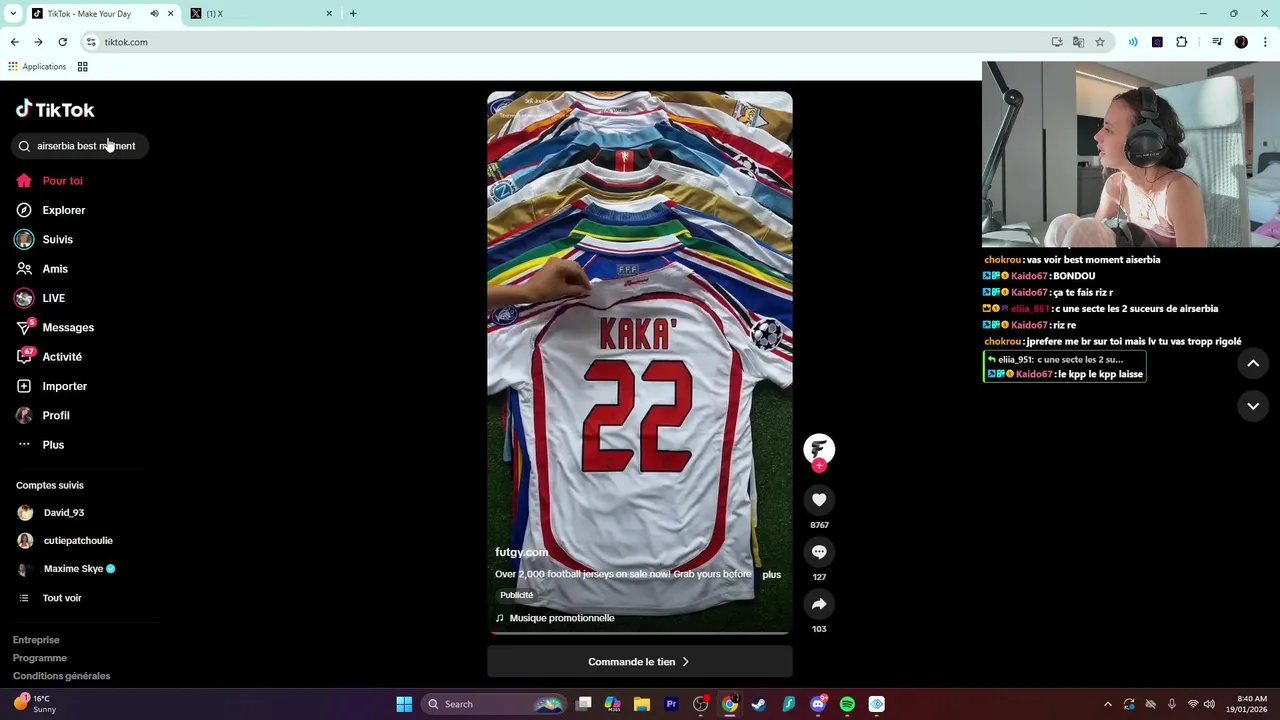
Task: View site information icon in address bar
Action: coord(91,42)
